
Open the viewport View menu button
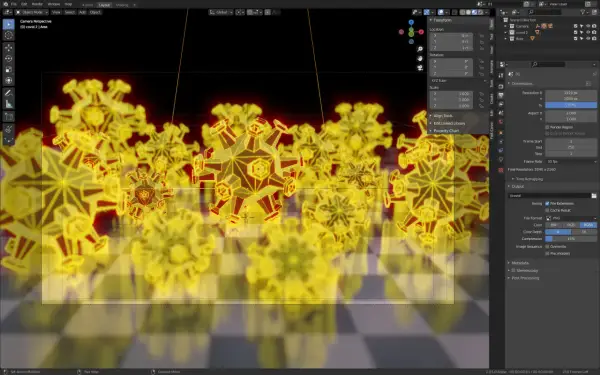tap(56, 12)
